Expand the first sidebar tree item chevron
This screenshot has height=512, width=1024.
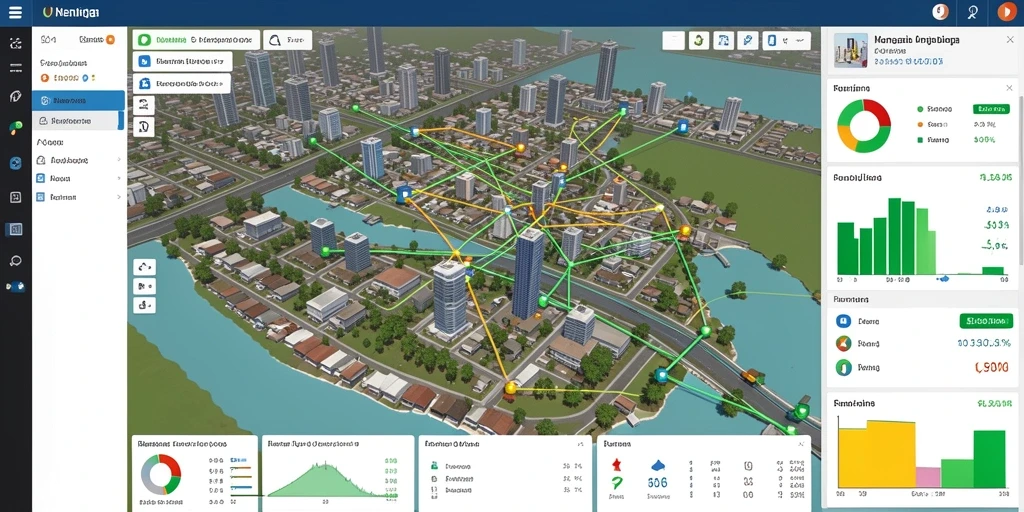point(119,159)
